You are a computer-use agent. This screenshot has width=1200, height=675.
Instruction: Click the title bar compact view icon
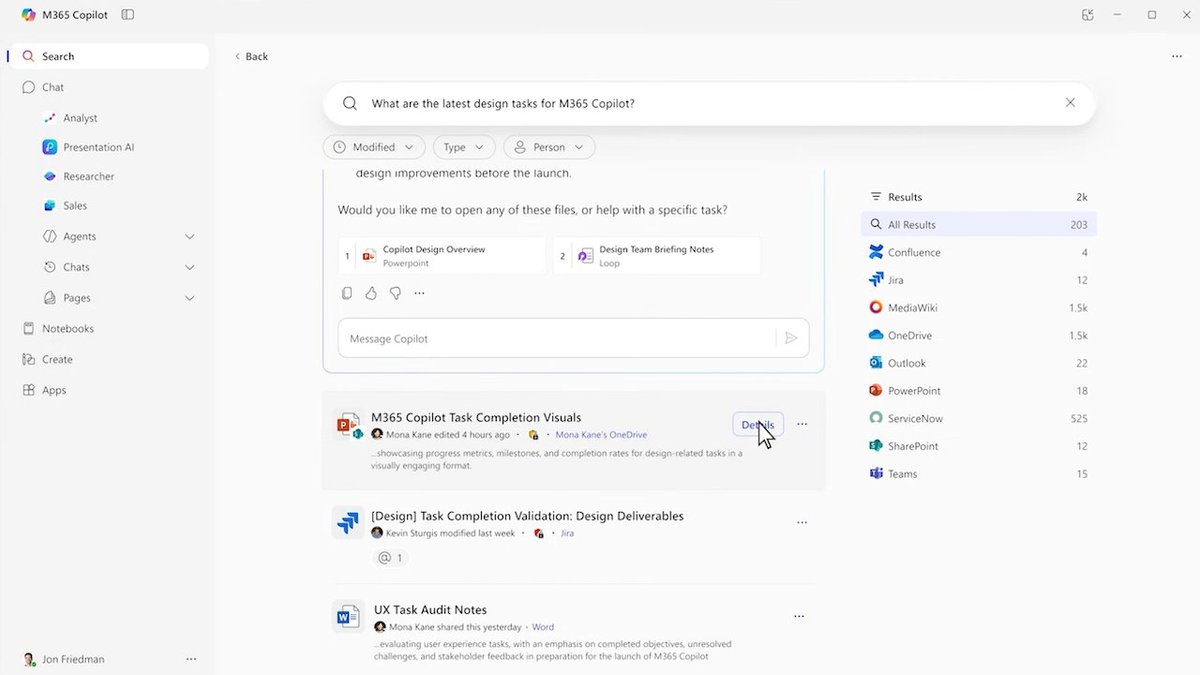point(1087,15)
